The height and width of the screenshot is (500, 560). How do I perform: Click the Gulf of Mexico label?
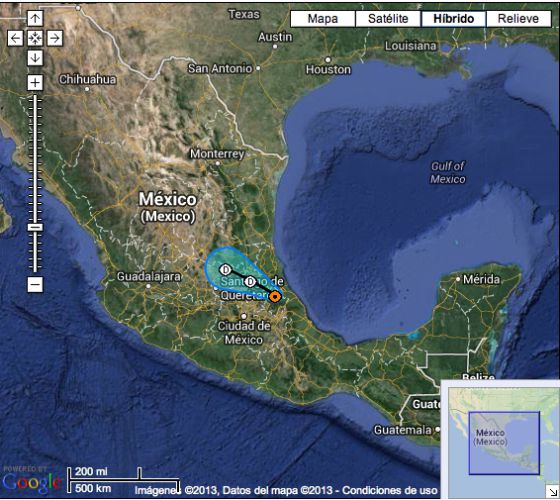(448, 172)
